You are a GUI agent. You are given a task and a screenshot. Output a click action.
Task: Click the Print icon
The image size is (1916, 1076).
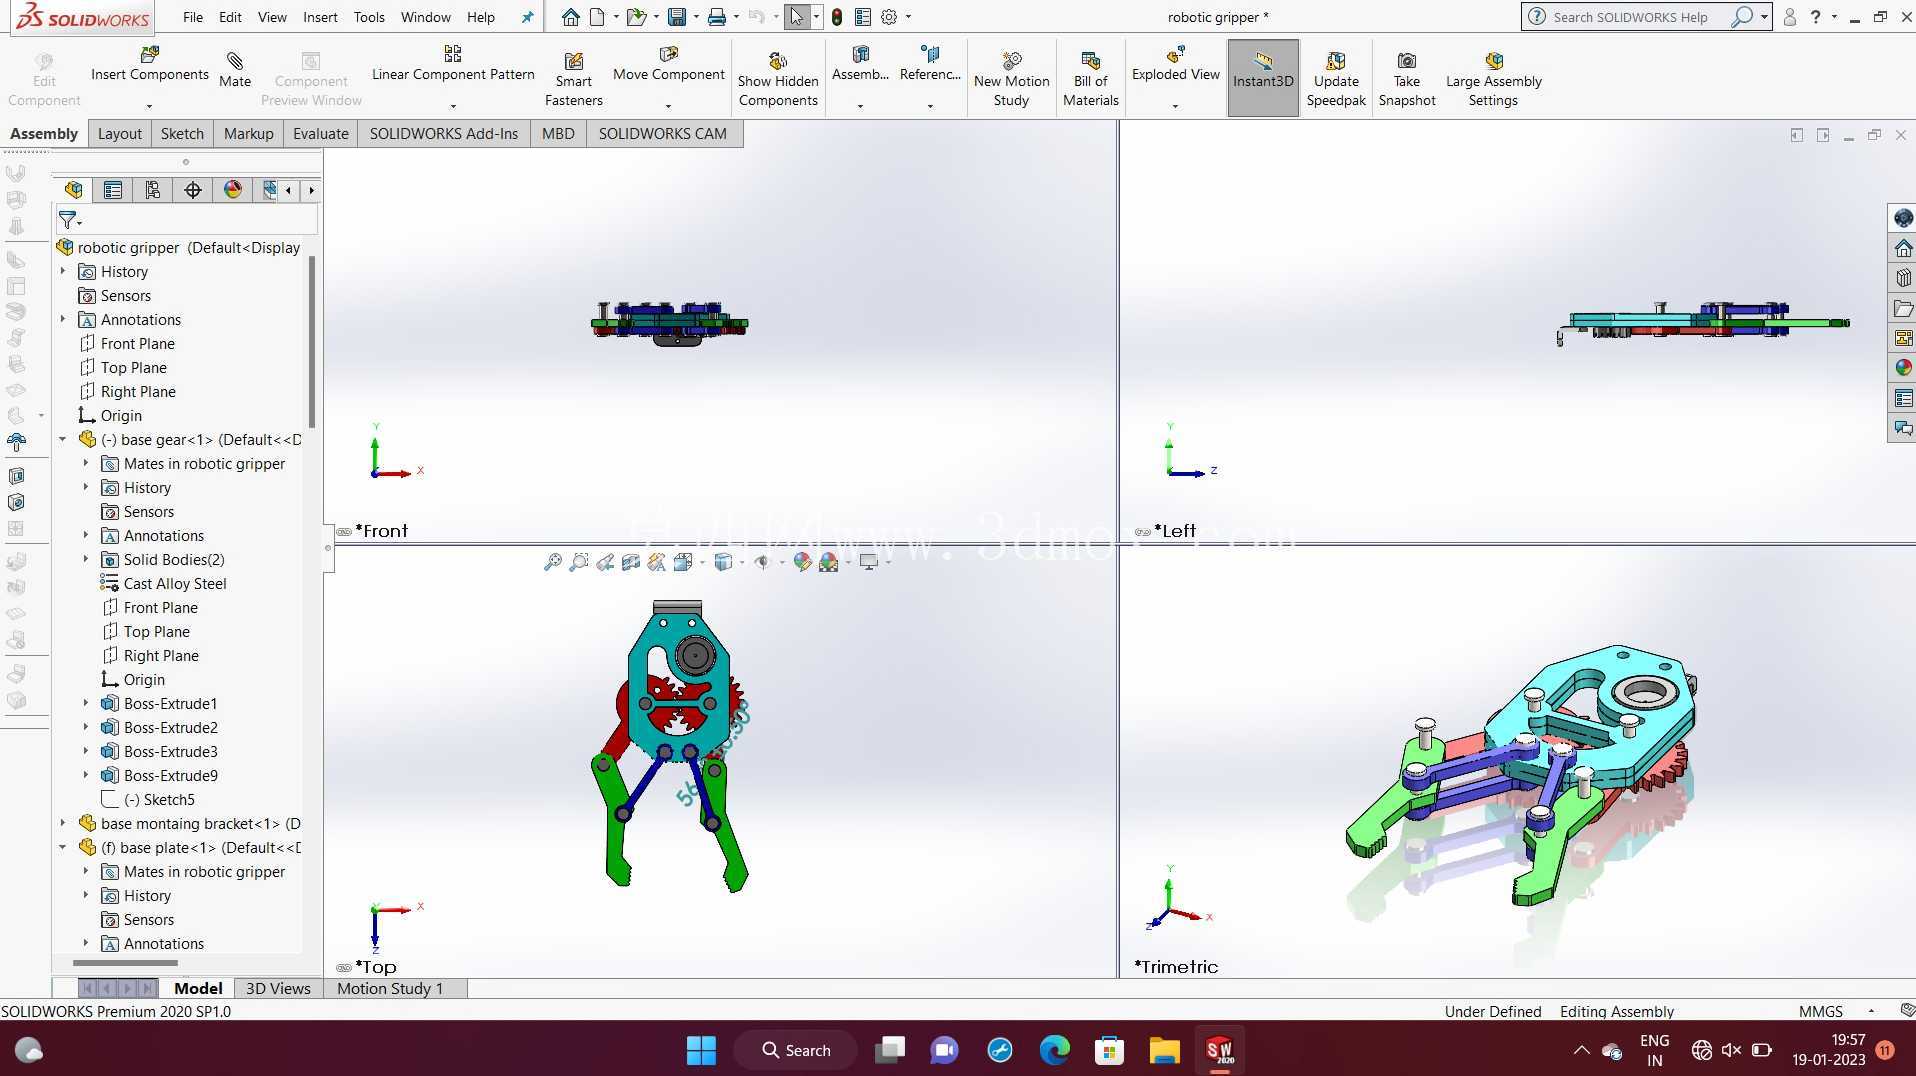pyautogui.click(x=717, y=17)
